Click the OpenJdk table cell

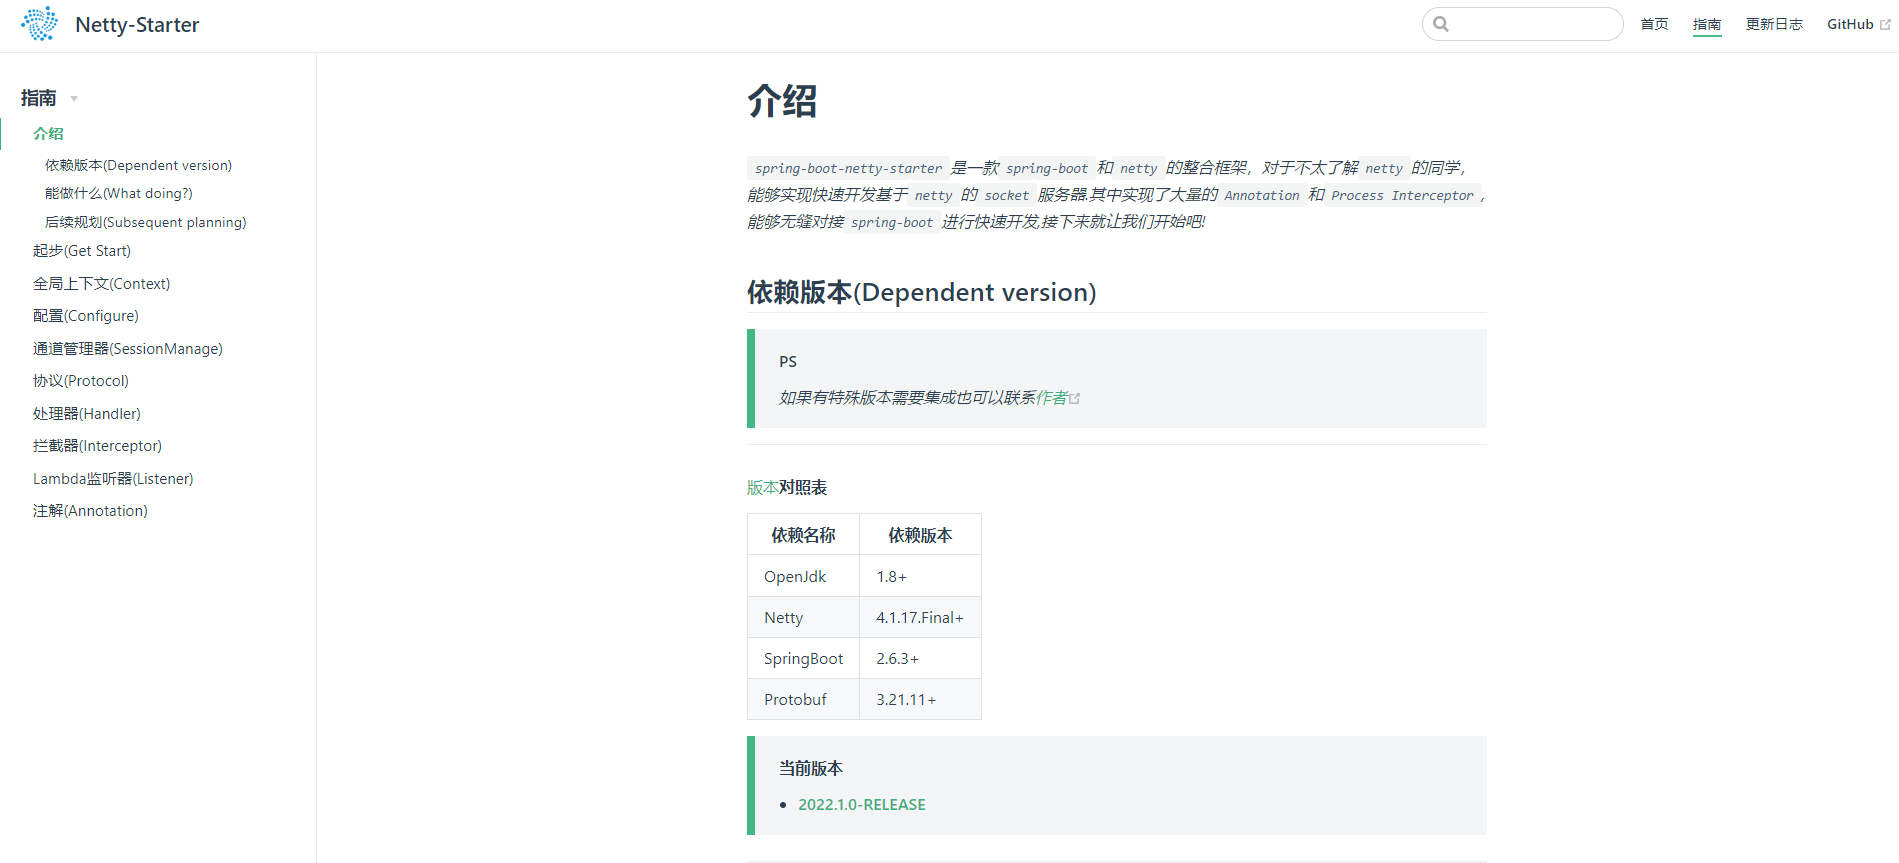[x=803, y=577]
